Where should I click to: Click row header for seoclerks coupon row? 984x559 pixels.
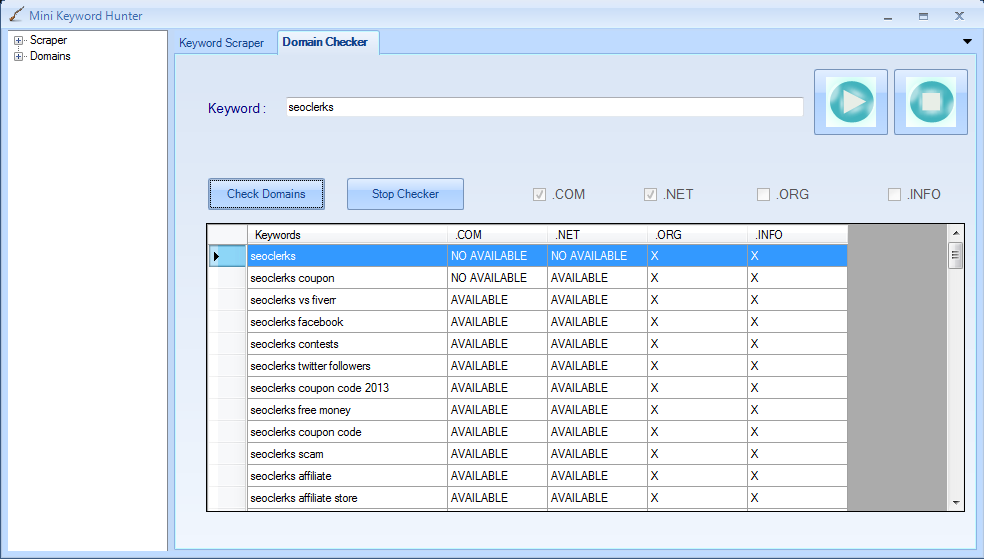coord(227,278)
